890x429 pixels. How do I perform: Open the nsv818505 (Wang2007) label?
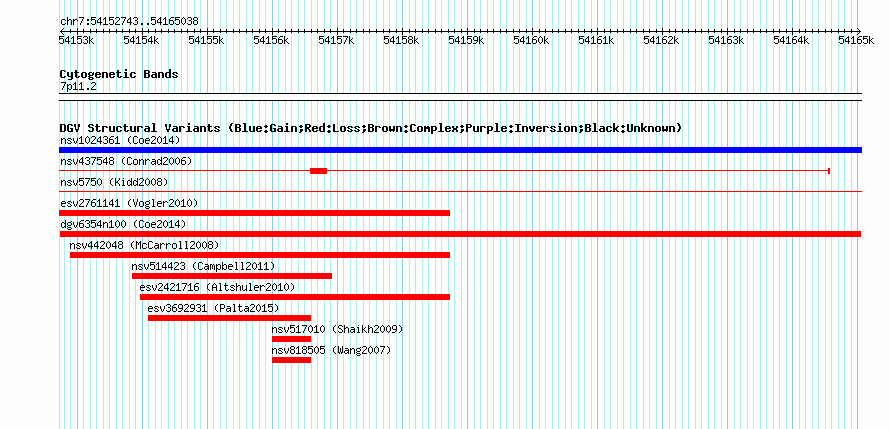331,350
